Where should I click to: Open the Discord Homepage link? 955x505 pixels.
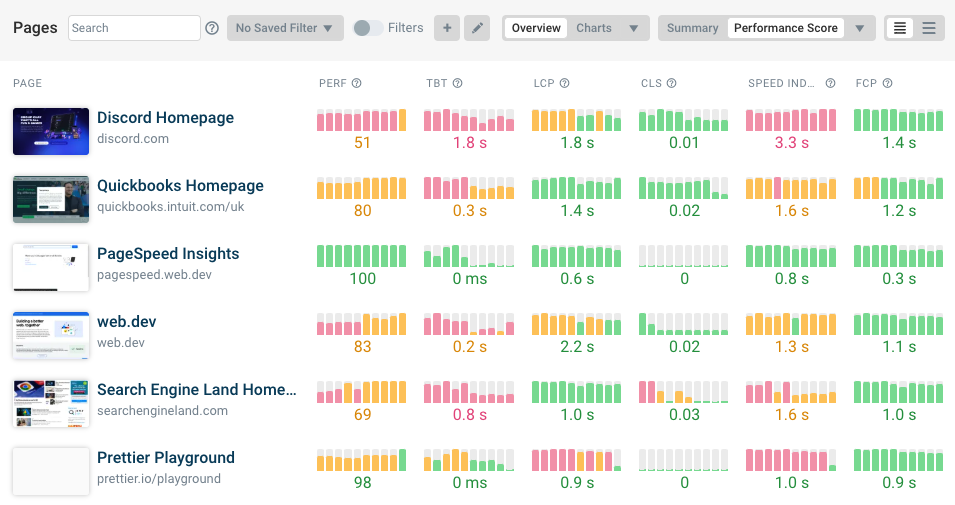tap(165, 118)
